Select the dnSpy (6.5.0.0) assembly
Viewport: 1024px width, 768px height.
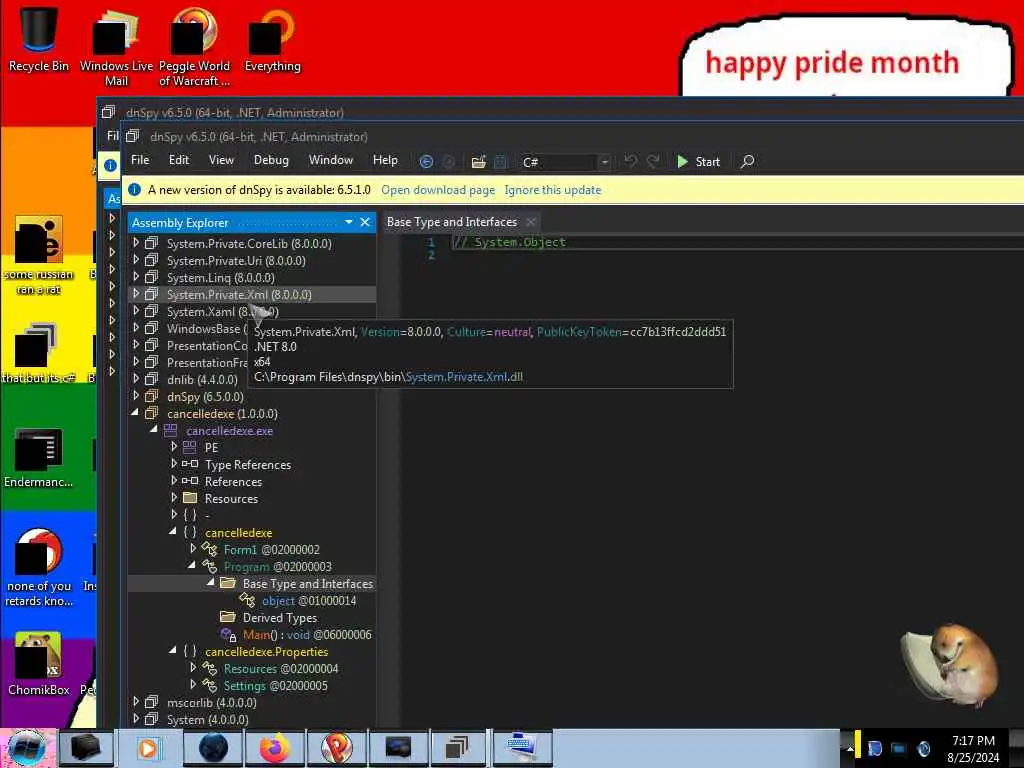click(x=205, y=396)
